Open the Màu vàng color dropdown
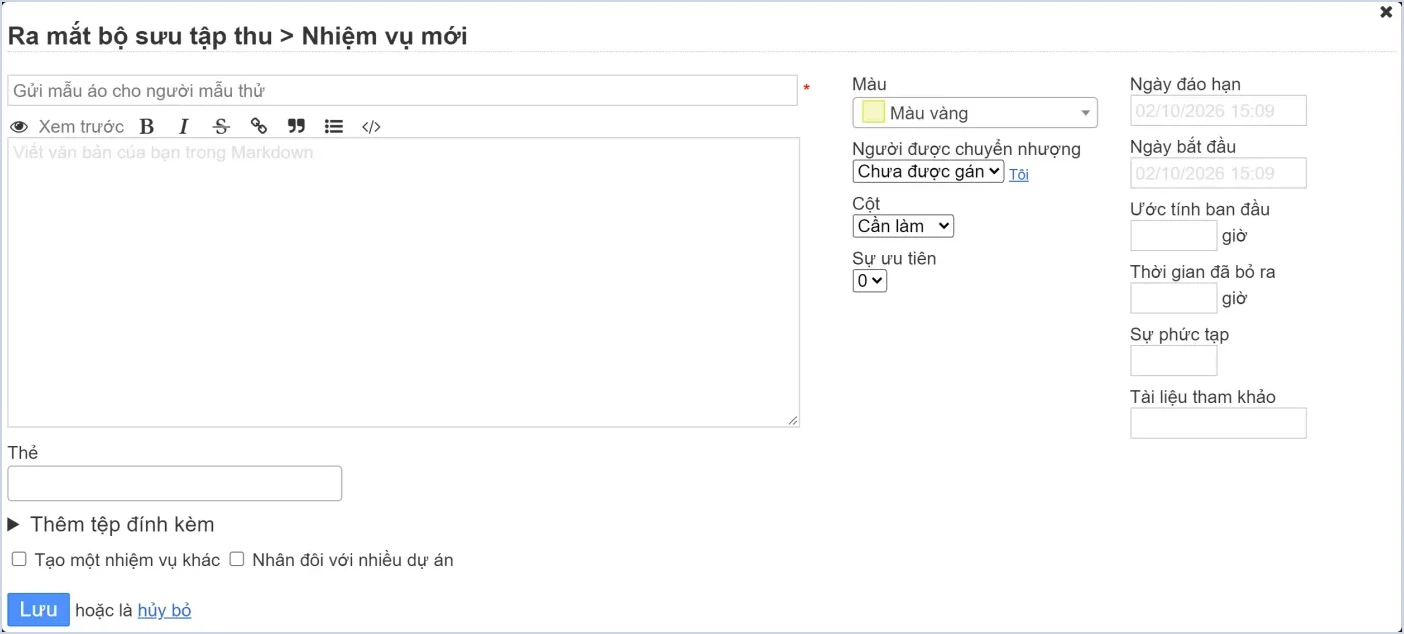Image resolution: width=1404 pixels, height=634 pixels. [975, 113]
